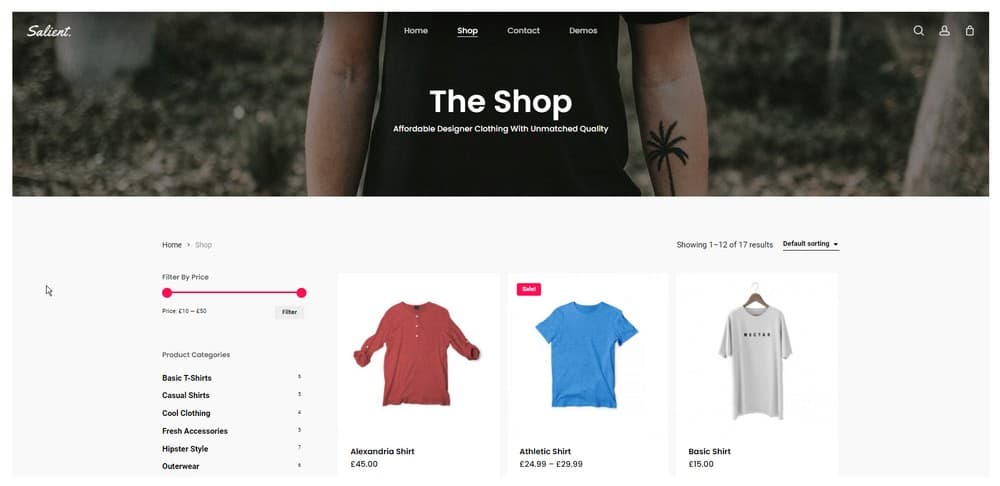Open the user account icon
This screenshot has height=486, width=1000.
[x=945, y=31]
